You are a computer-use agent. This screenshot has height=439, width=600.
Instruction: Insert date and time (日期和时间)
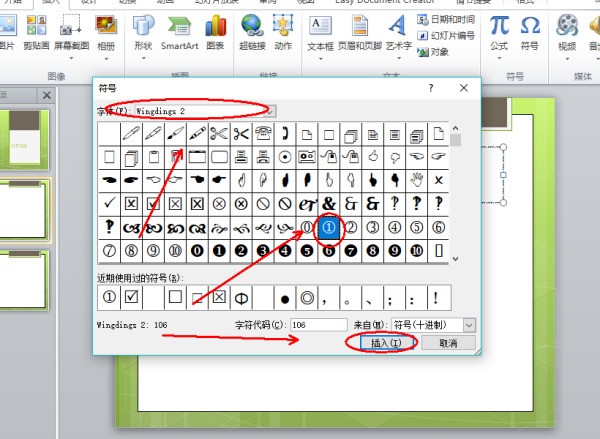(x=447, y=20)
